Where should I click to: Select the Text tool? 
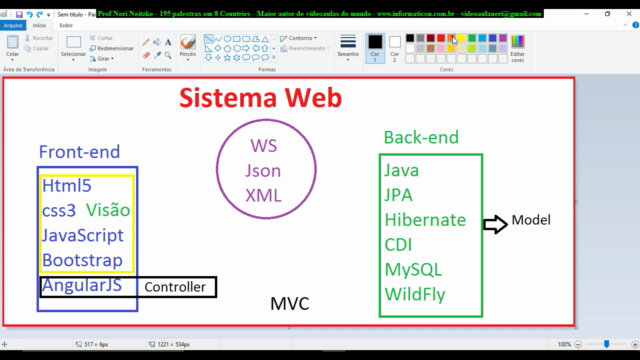pyautogui.click(x=168, y=42)
